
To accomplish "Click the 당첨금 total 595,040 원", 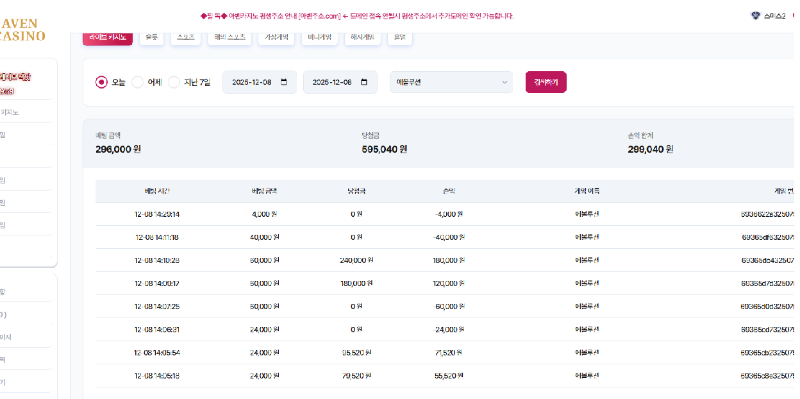I will (384, 149).
